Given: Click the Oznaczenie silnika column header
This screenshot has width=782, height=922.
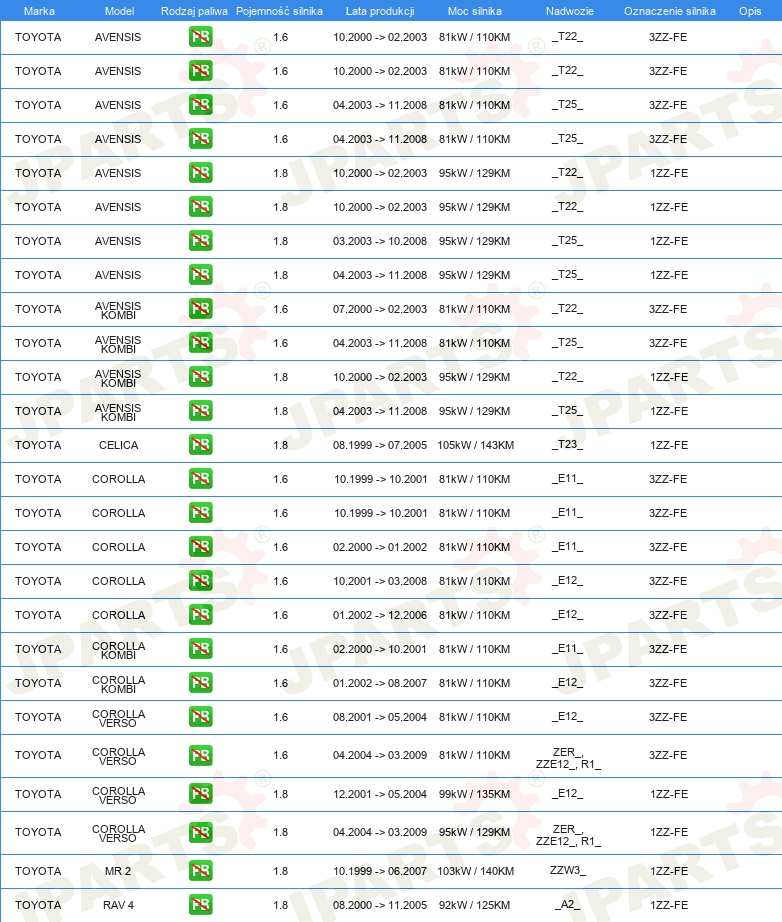Looking at the screenshot, I should click(670, 11).
